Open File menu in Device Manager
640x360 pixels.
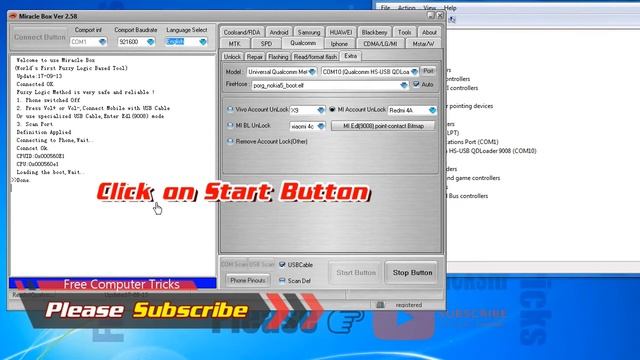pyautogui.click(x=385, y=8)
